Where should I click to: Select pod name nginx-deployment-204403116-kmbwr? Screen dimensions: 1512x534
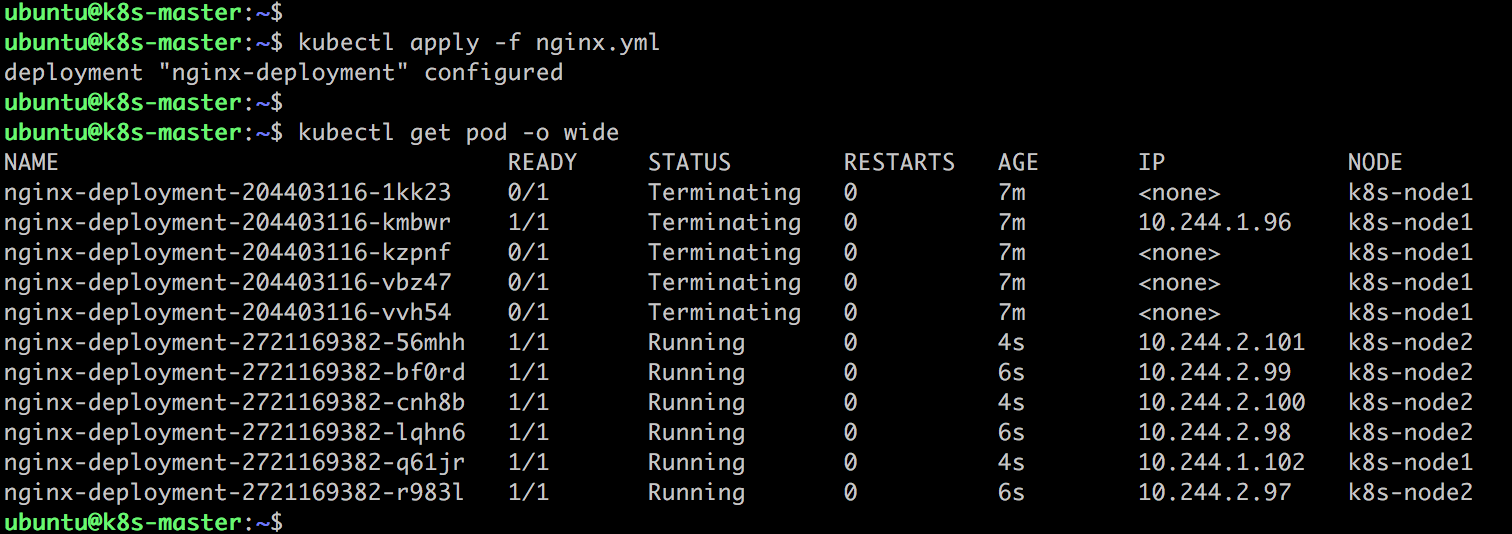[x=228, y=222]
